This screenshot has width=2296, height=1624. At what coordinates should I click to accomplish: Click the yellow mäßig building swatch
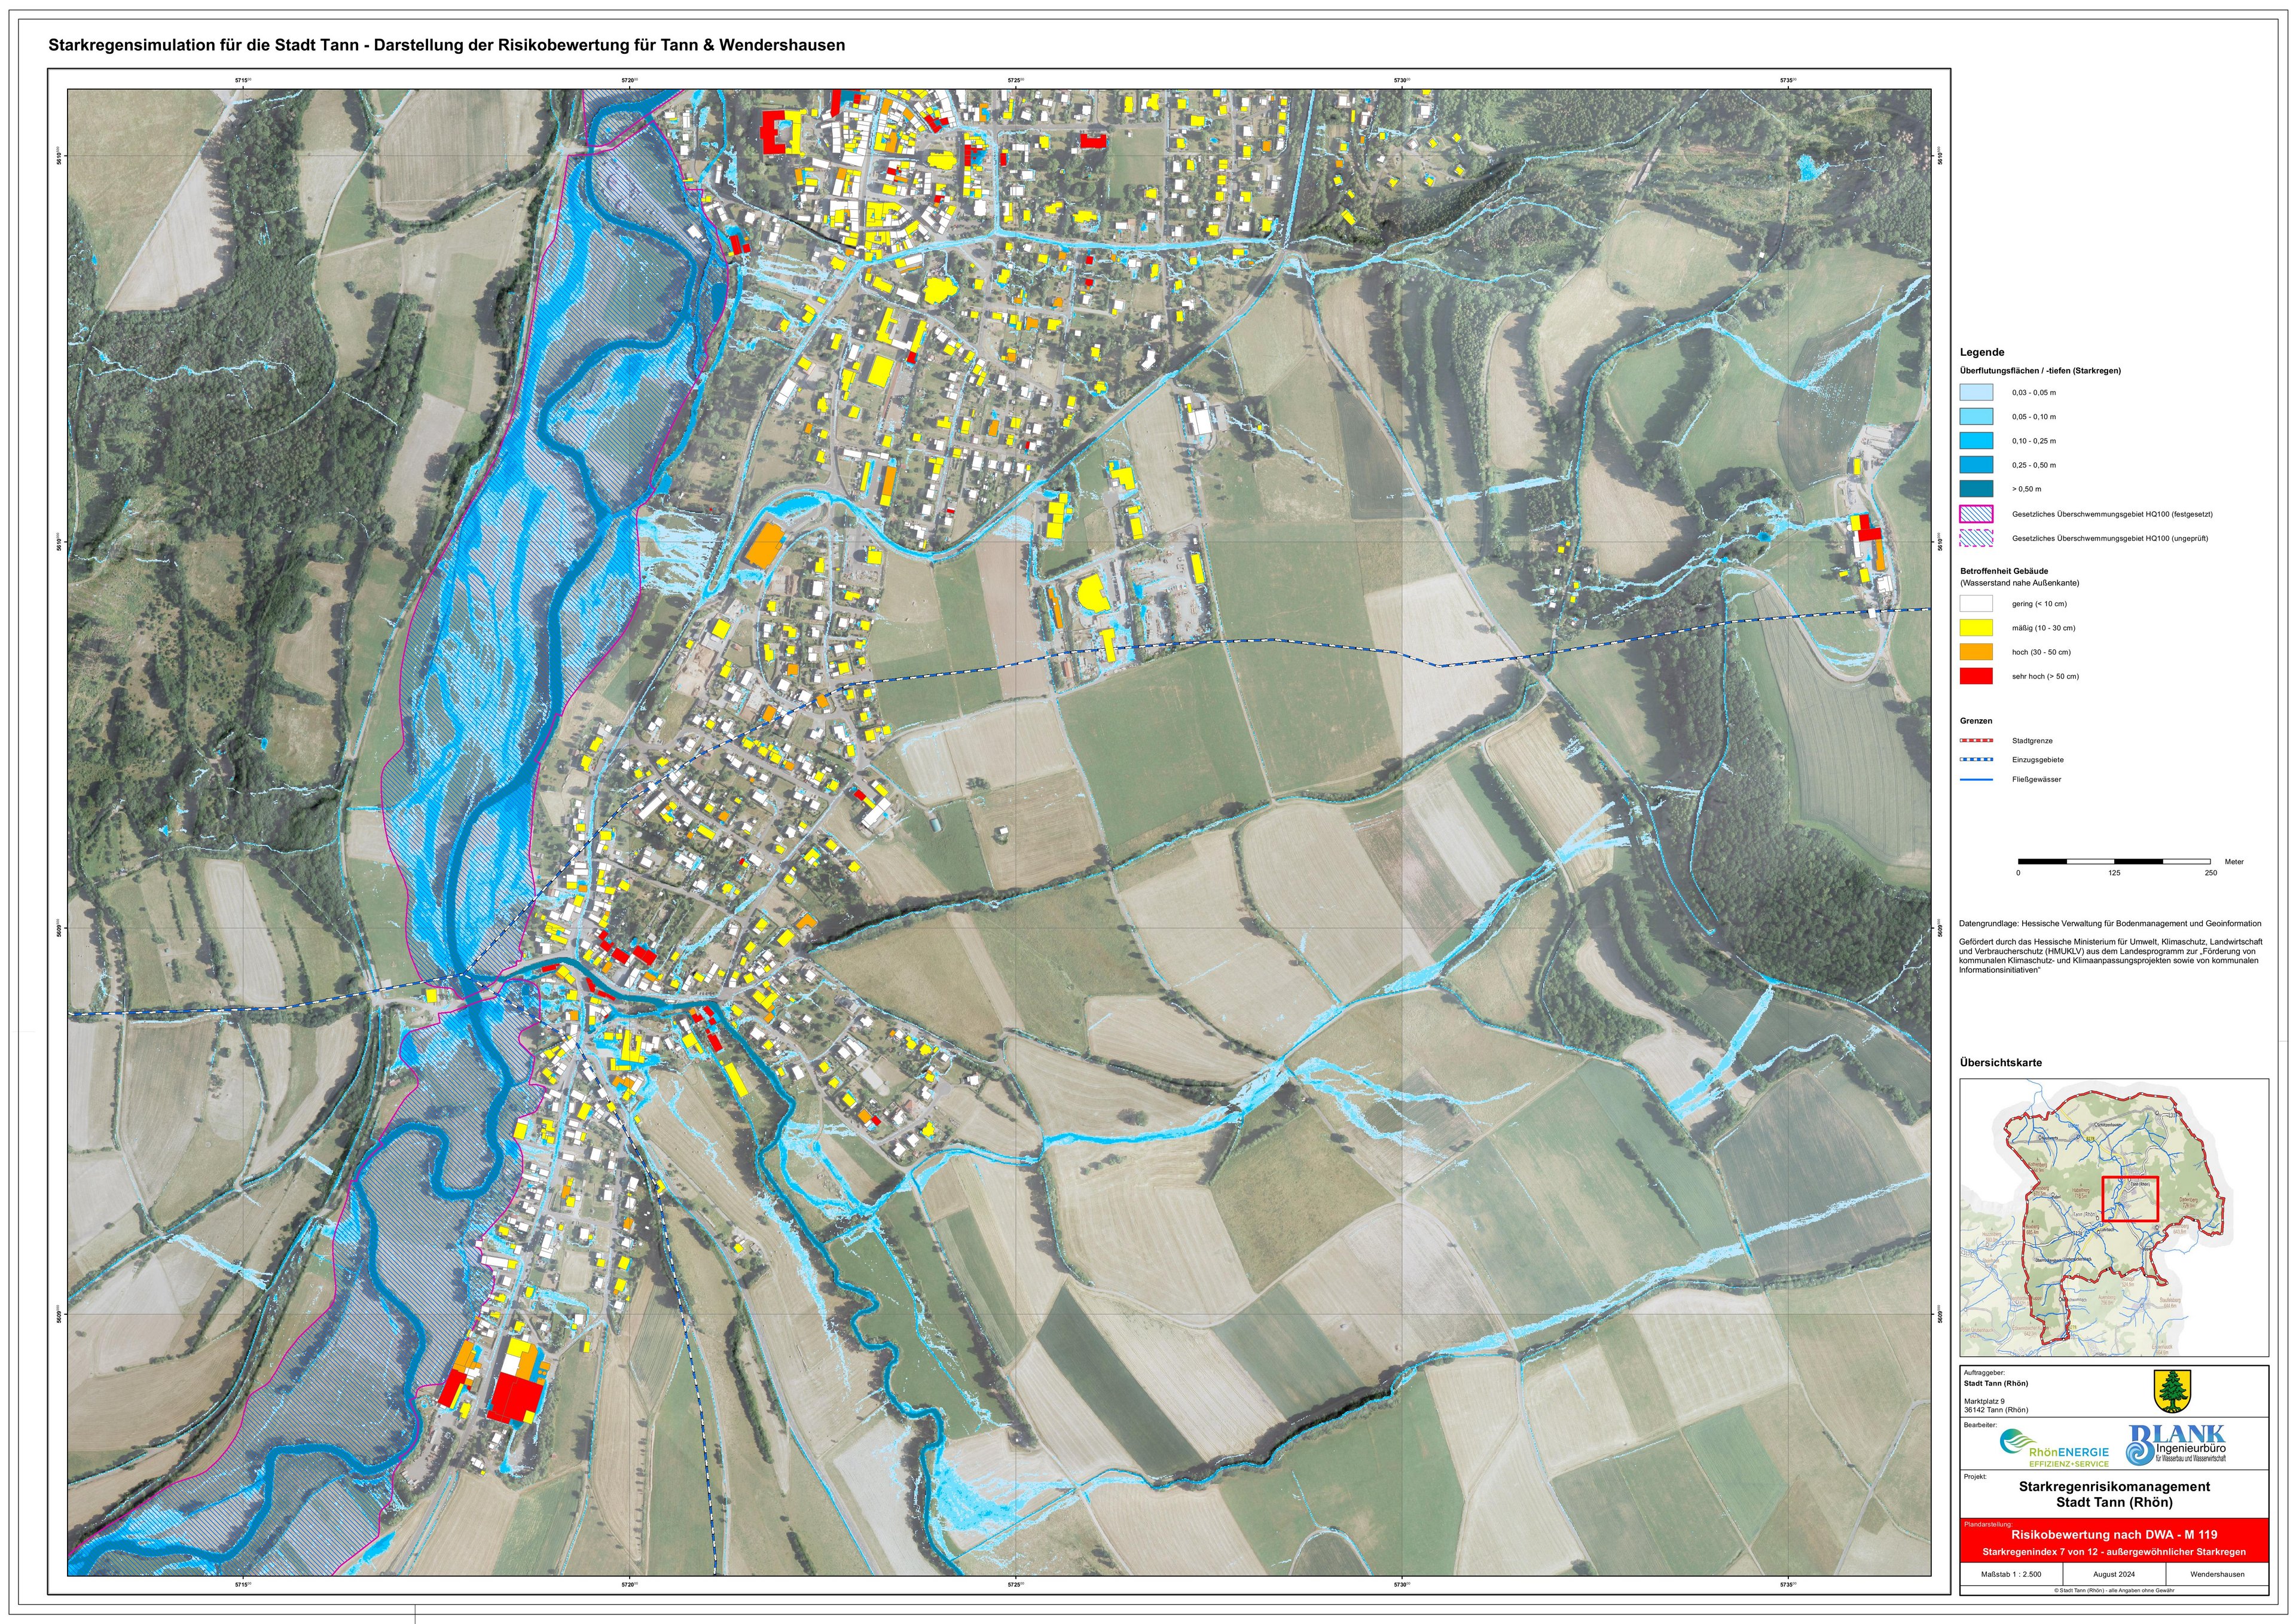(1976, 628)
